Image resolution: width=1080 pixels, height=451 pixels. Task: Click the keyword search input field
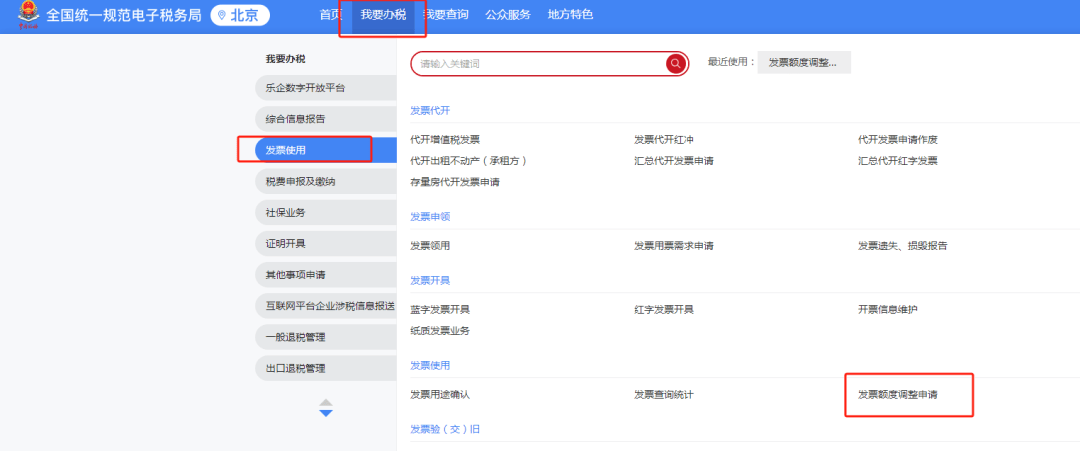(x=538, y=64)
